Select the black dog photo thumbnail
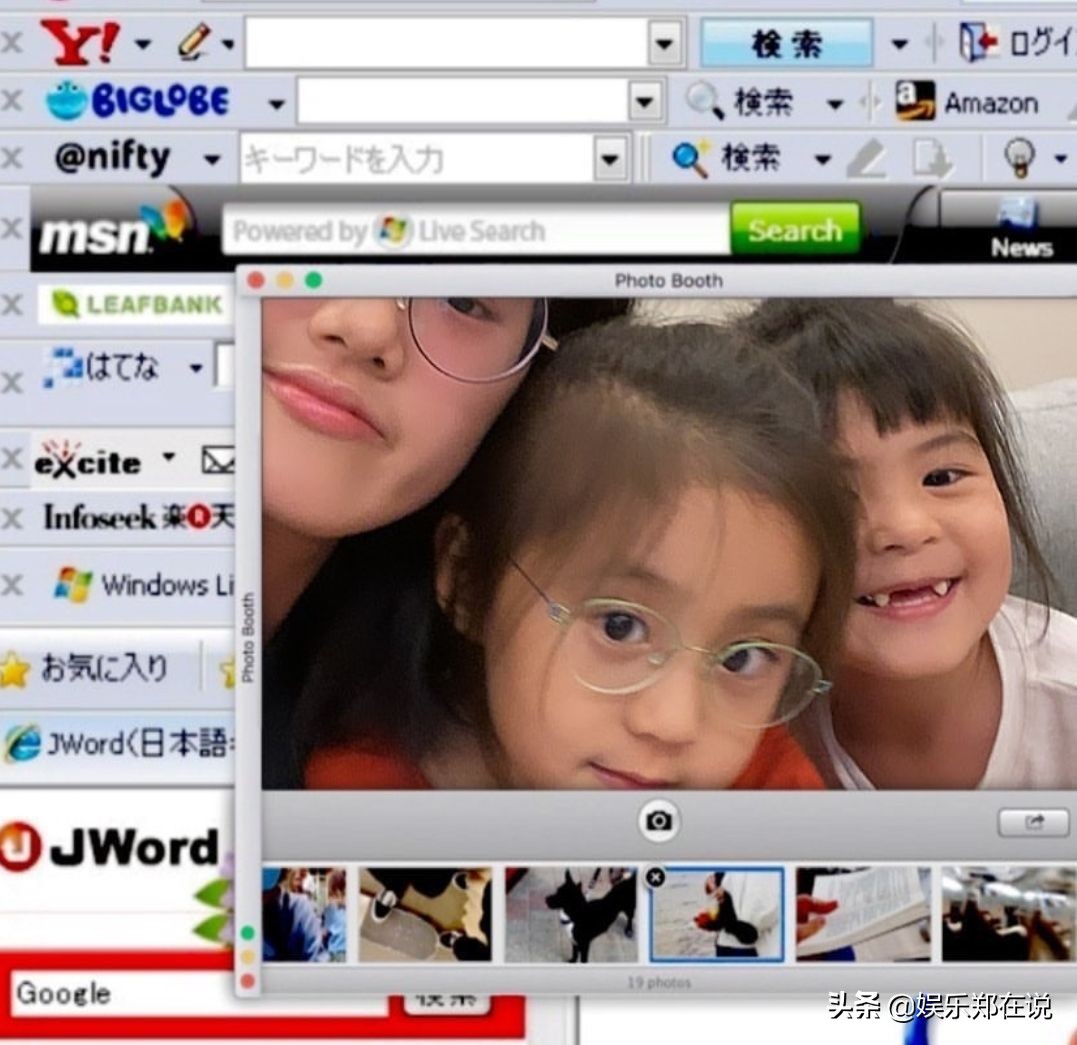Screen dimensions: 1077x1045 click(x=571, y=914)
